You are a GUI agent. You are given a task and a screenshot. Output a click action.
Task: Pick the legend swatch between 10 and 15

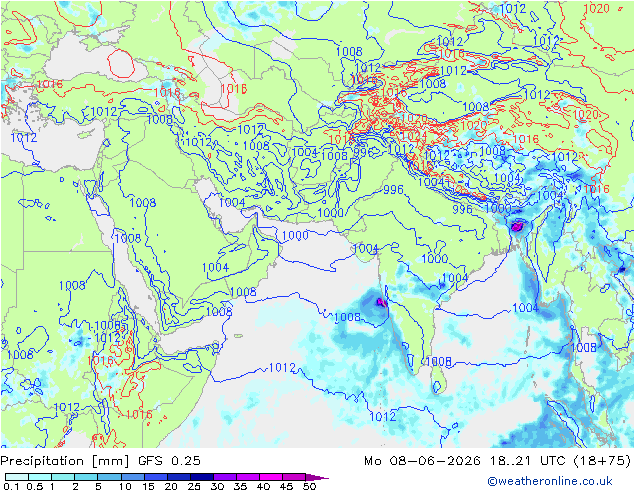(x=132, y=477)
